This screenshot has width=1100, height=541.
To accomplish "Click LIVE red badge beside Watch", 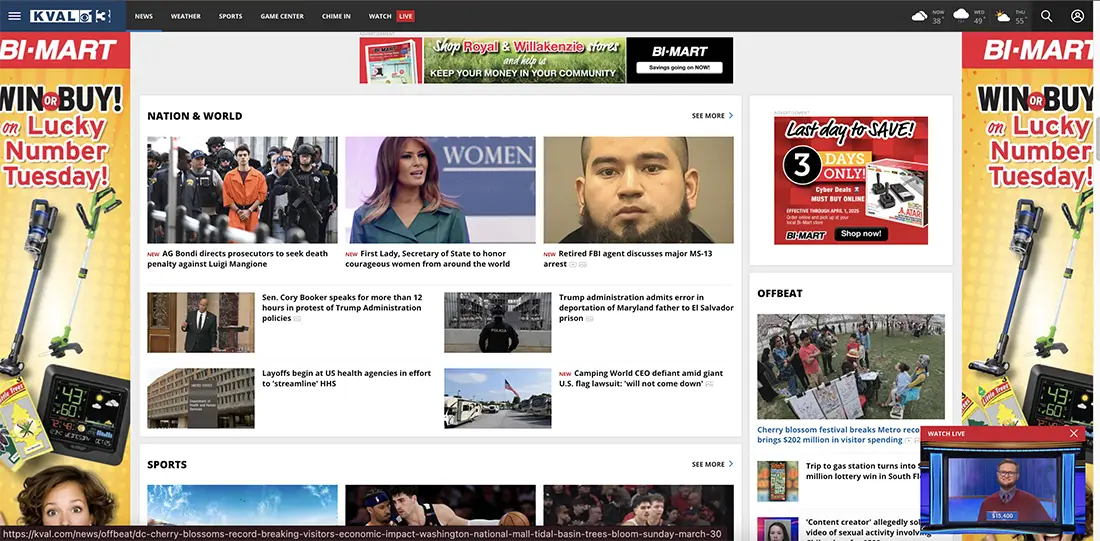I will point(405,16).
